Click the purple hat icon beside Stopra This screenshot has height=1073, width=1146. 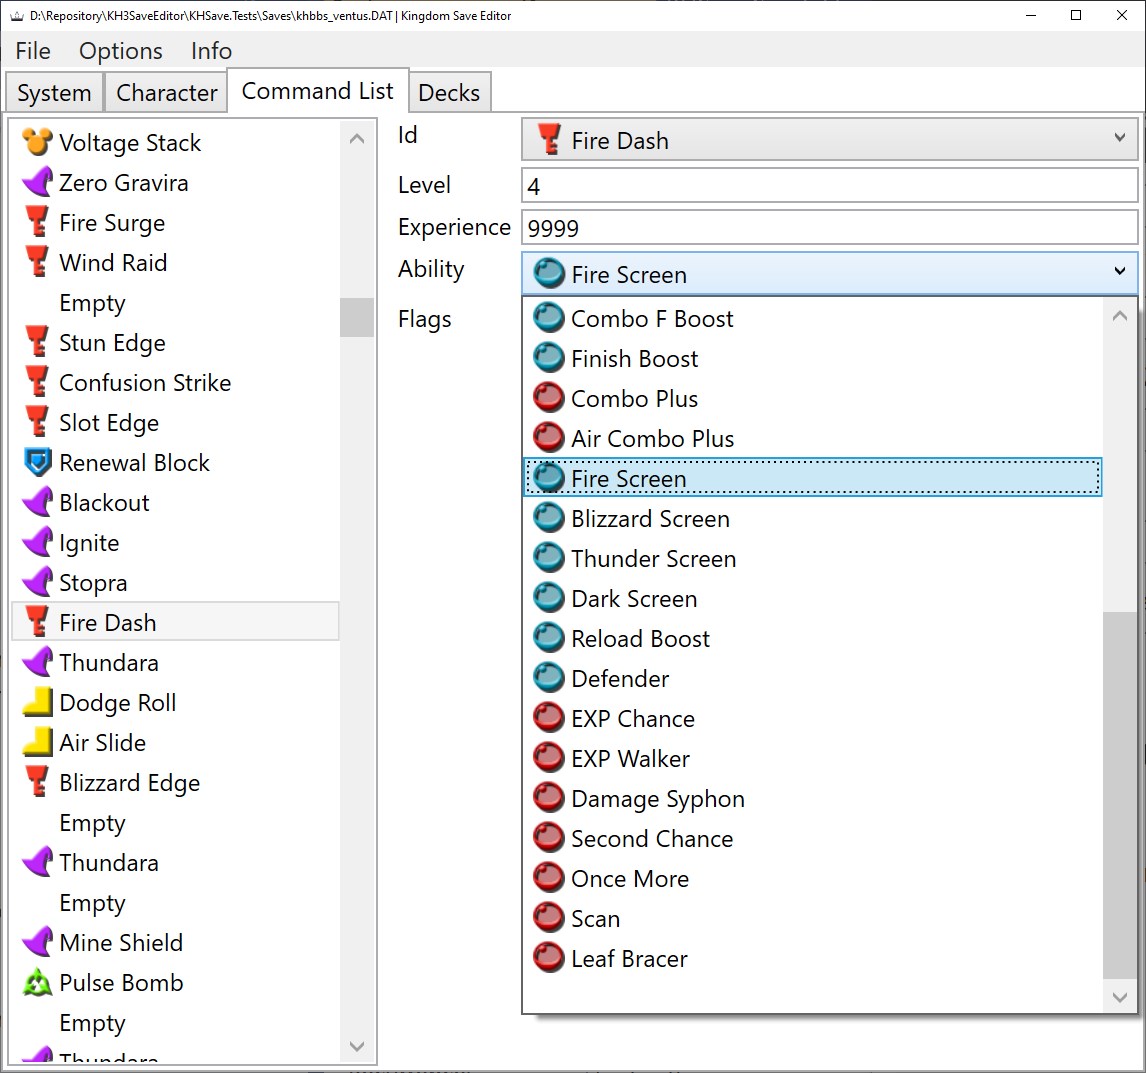pyautogui.click(x=37, y=583)
